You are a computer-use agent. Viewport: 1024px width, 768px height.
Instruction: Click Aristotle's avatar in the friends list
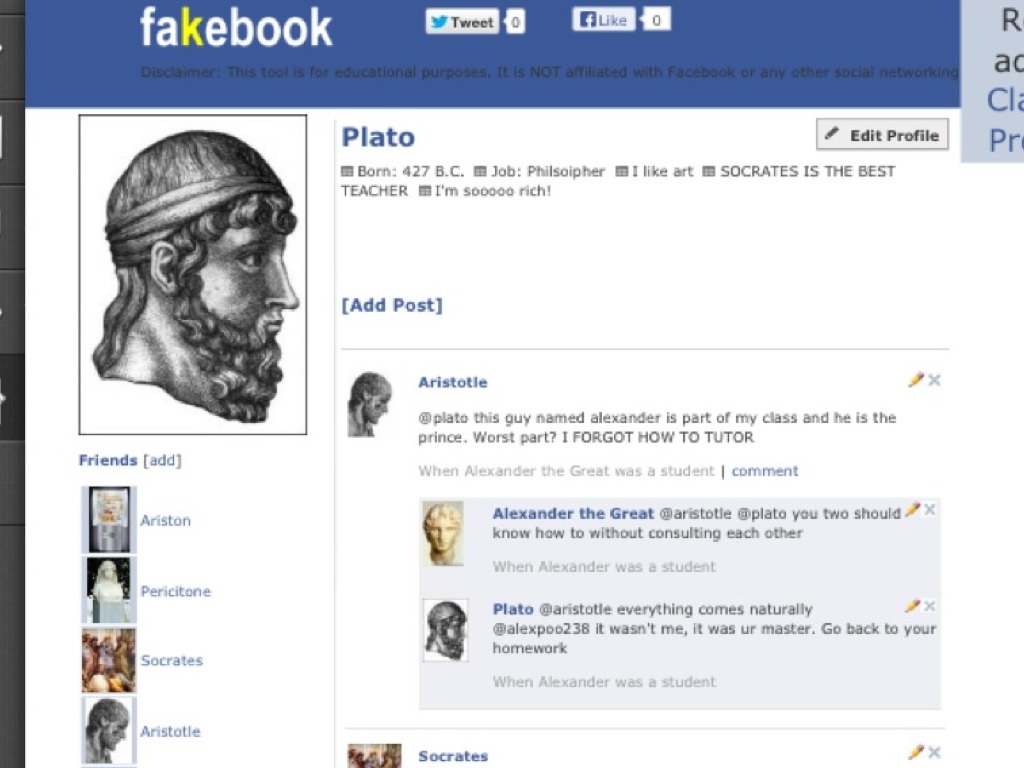(x=108, y=730)
